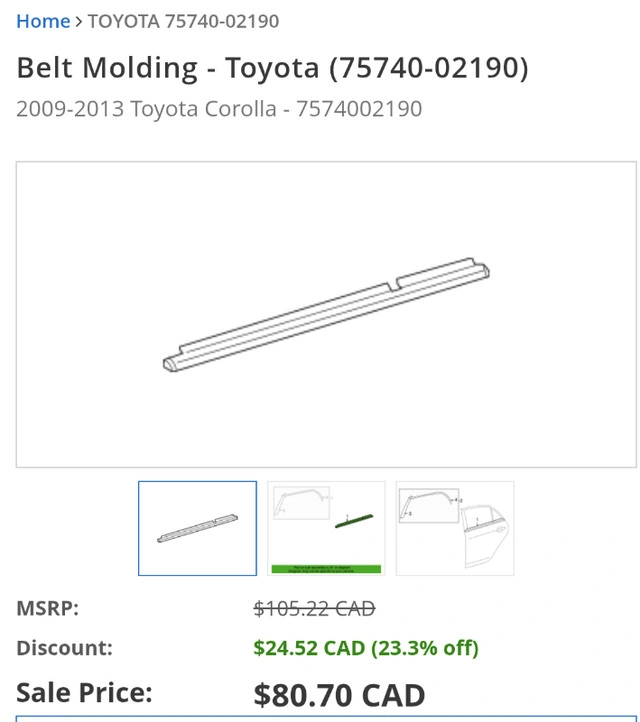
Task: Select the thumbnail with green highlighted part
Action: pos(326,528)
